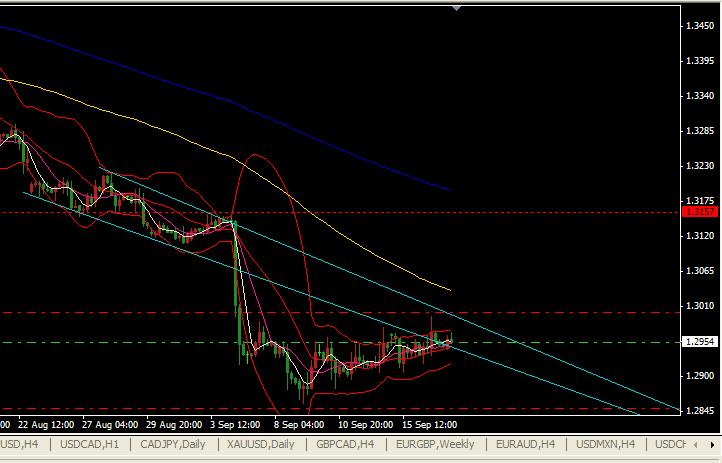
Task: Select the XAUUSD,Daily chart tab
Action: (261, 444)
